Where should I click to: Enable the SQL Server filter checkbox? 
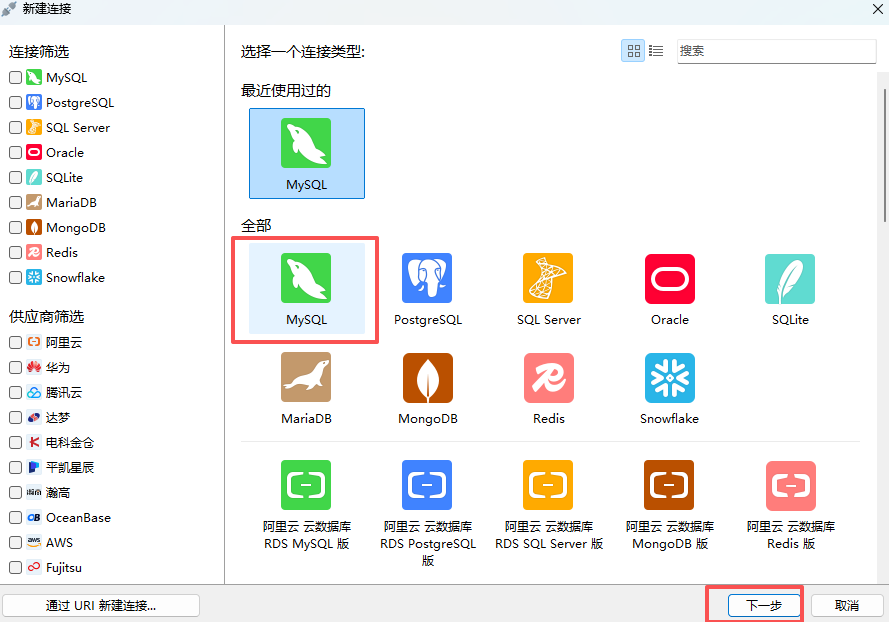(15, 128)
